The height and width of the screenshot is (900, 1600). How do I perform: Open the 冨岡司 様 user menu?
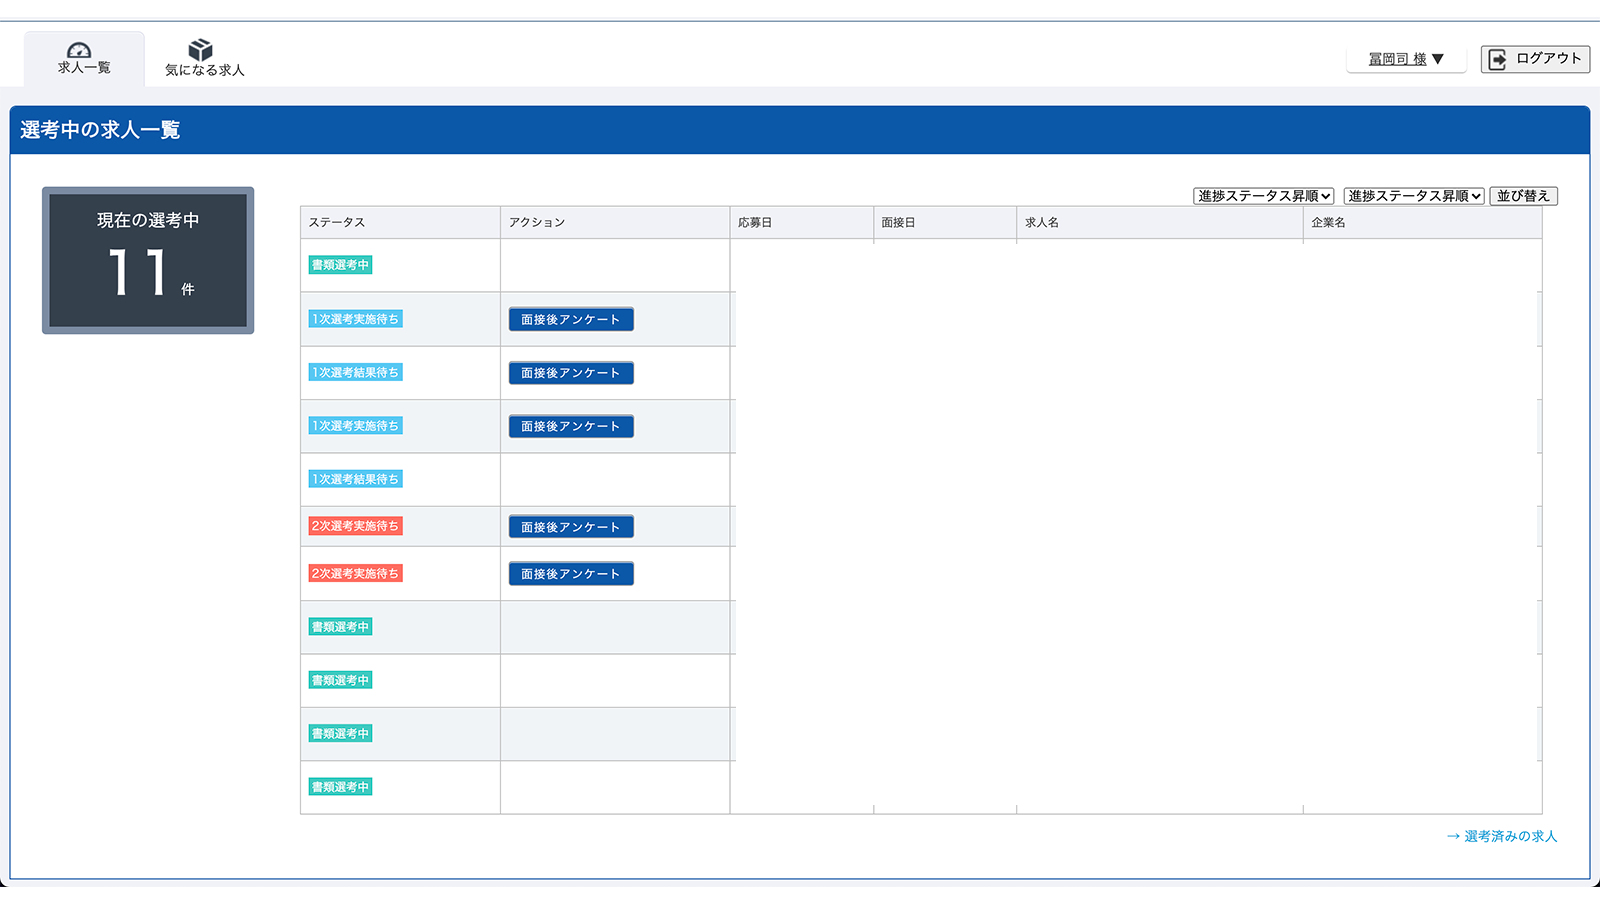click(x=1406, y=59)
